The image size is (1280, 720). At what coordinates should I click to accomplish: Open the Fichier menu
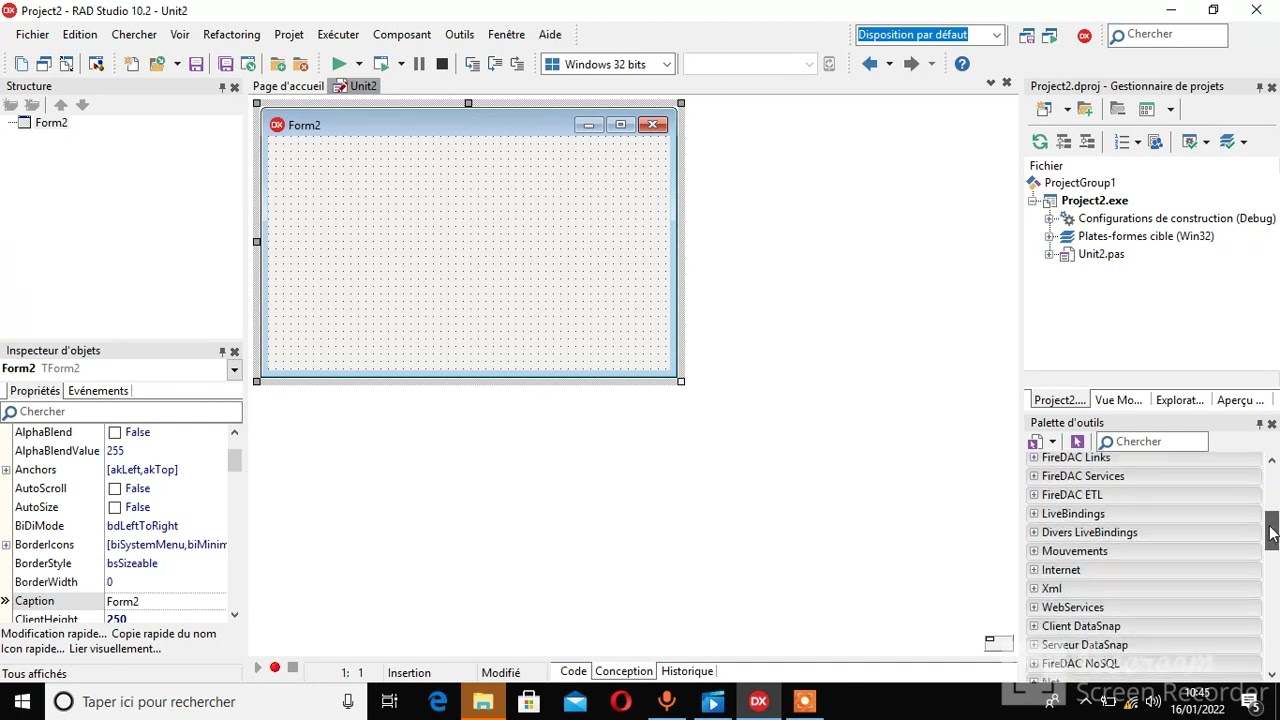coord(32,35)
